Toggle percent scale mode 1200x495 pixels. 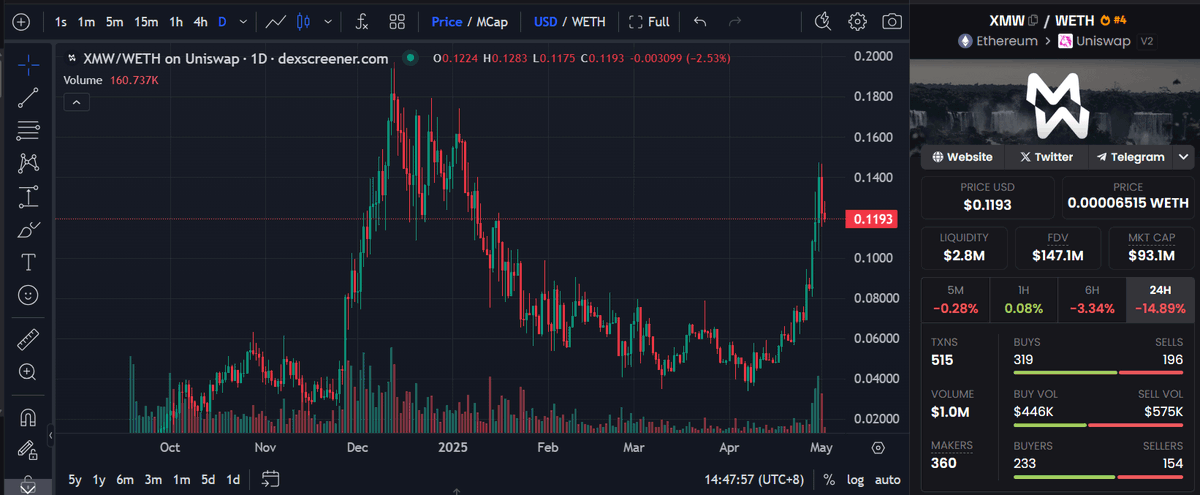tap(829, 479)
